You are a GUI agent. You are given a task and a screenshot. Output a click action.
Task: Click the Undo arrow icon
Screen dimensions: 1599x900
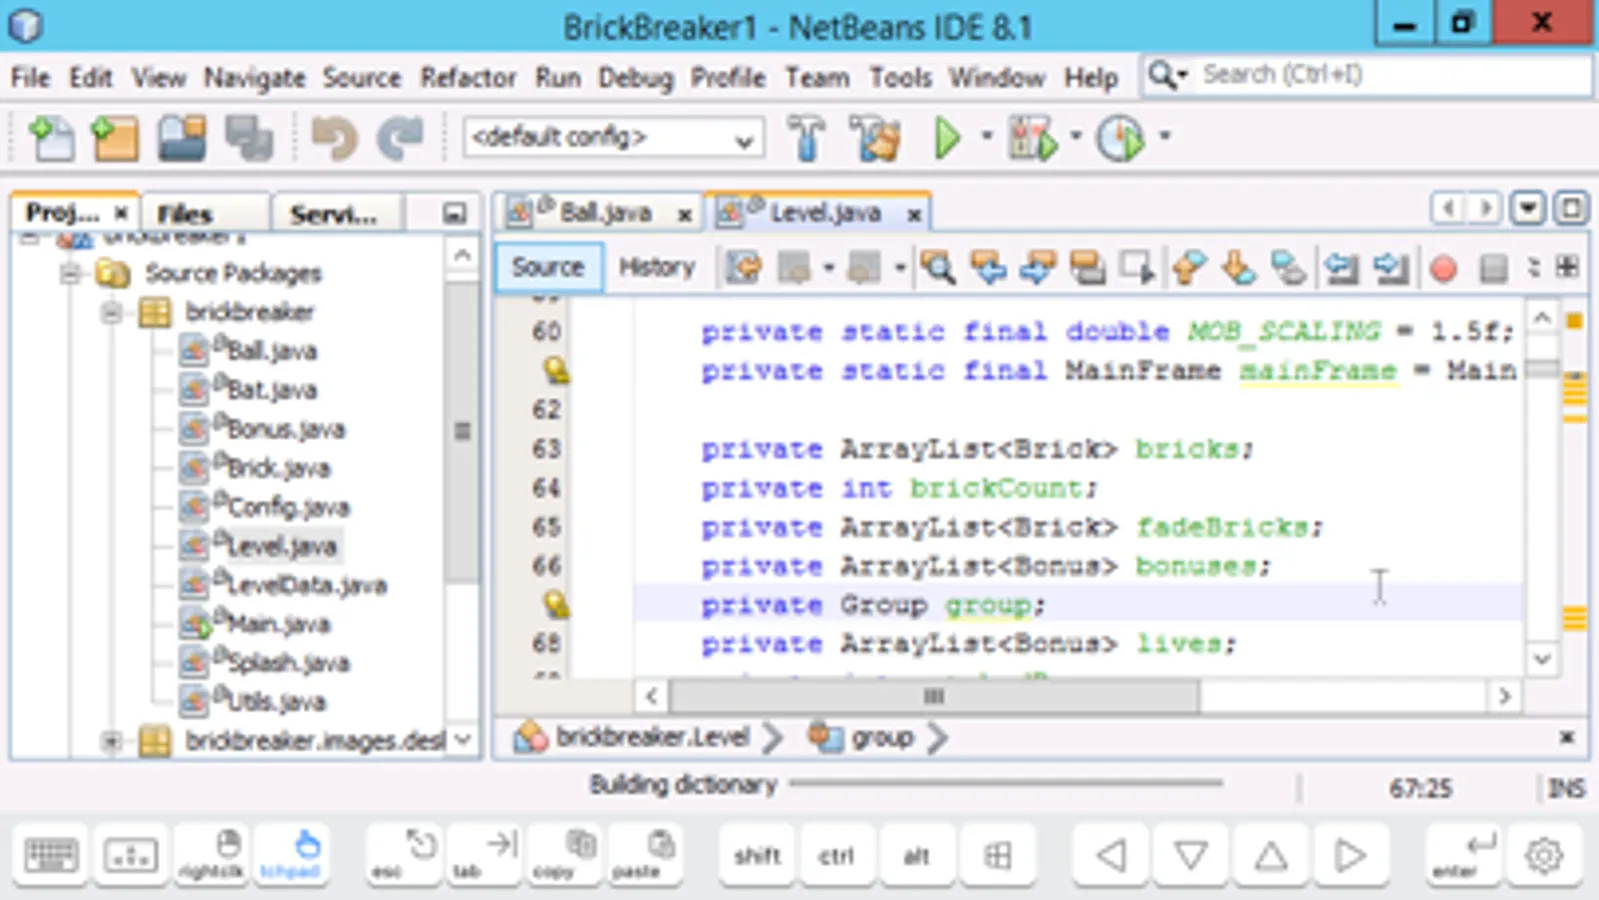coord(334,137)
